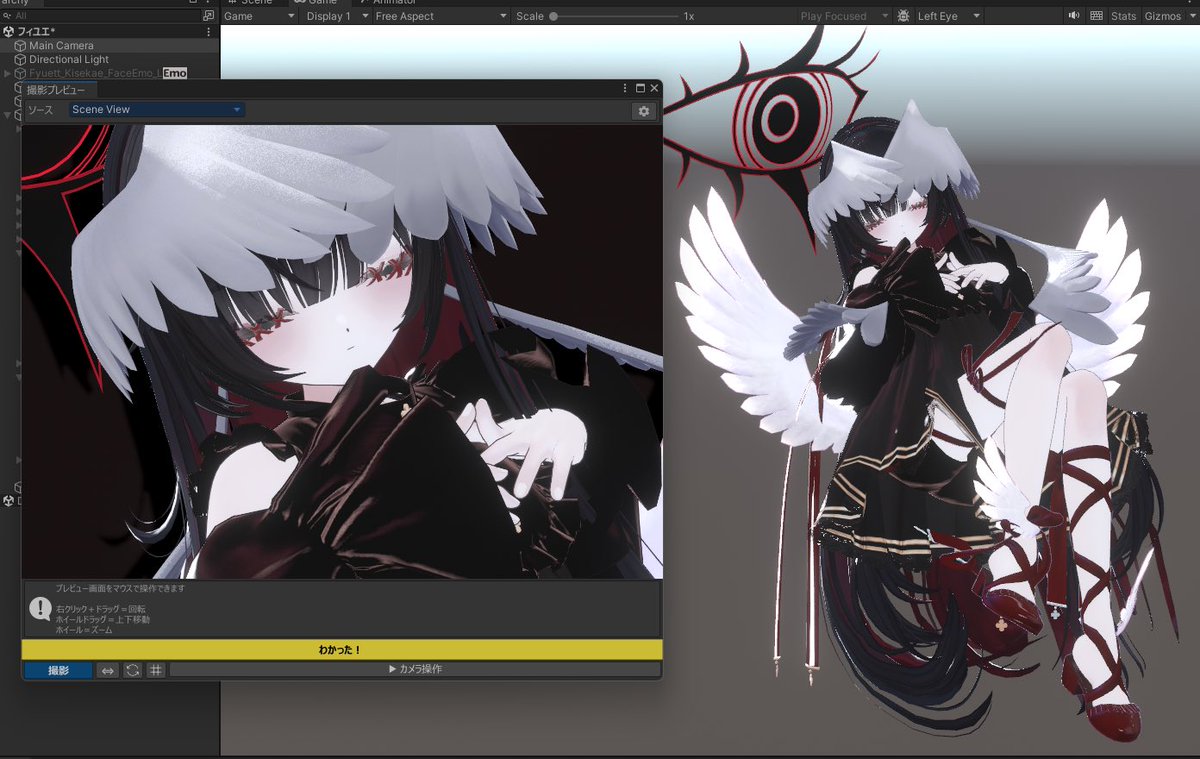The image size is (1200, 759).
Task: Expand the カメラ操作 foldout
Action: (x=415, y=670)
